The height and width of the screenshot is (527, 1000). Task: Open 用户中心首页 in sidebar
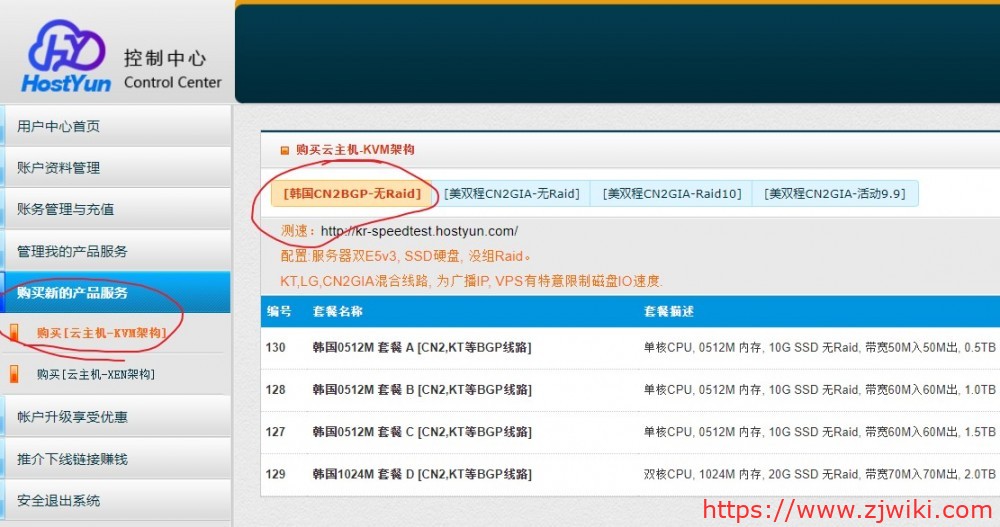[x=58, y=126]
